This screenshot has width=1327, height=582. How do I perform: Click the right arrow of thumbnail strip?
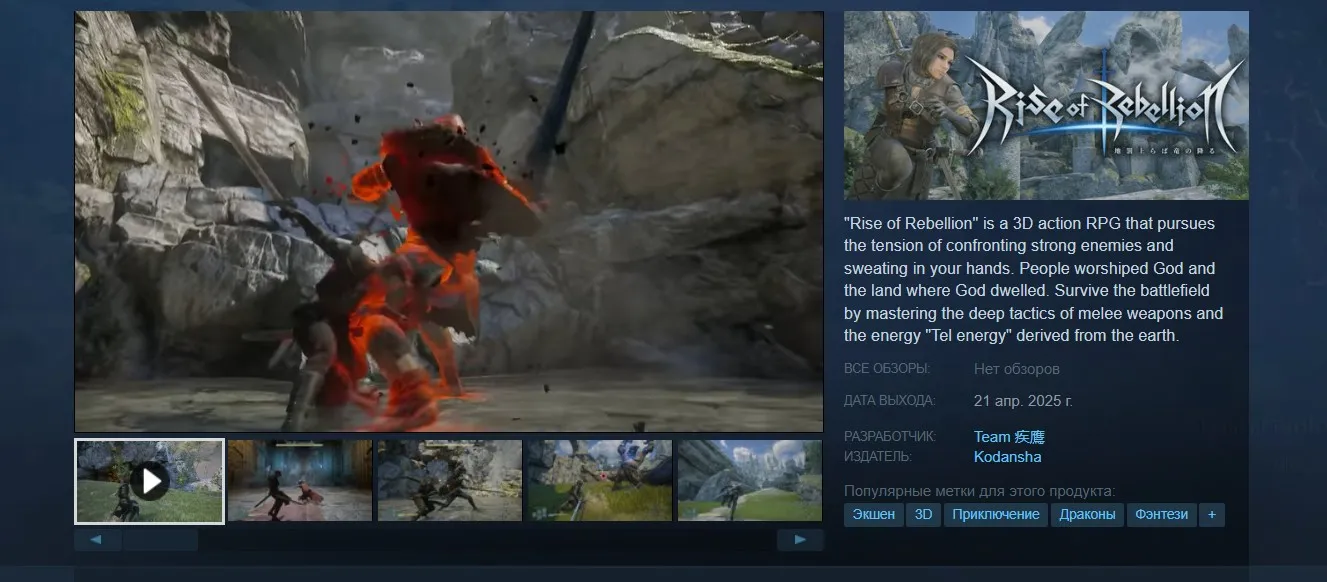point(800,540)
